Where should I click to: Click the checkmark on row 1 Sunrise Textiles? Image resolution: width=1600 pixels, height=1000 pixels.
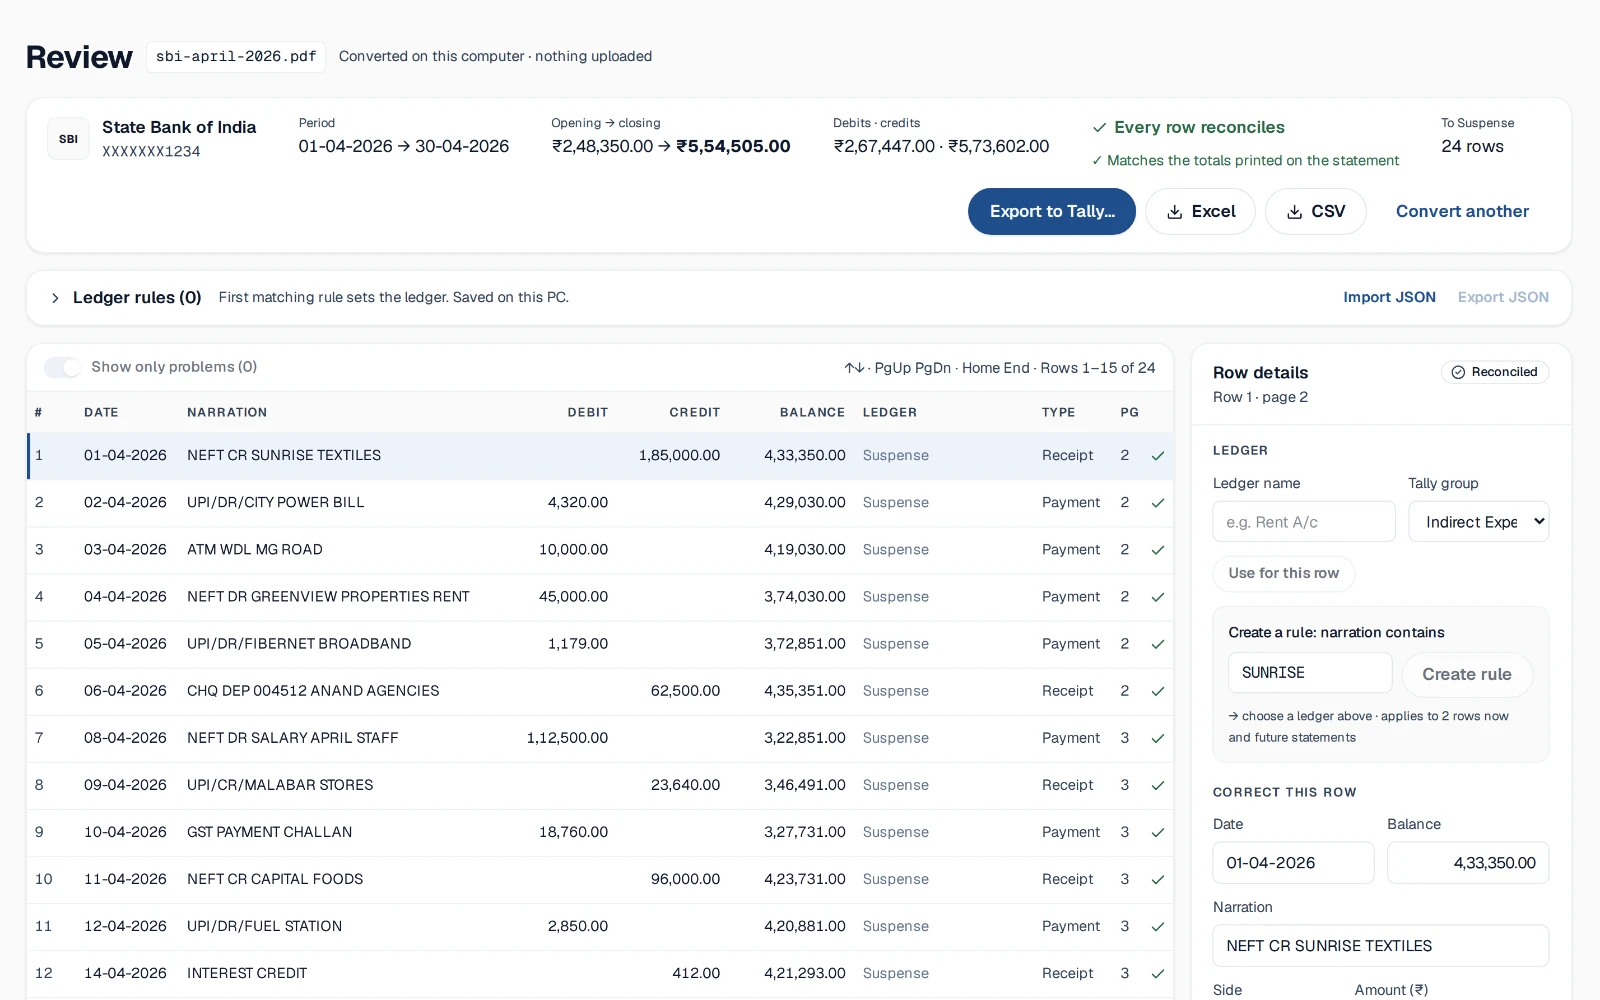tap(1158, 456)
